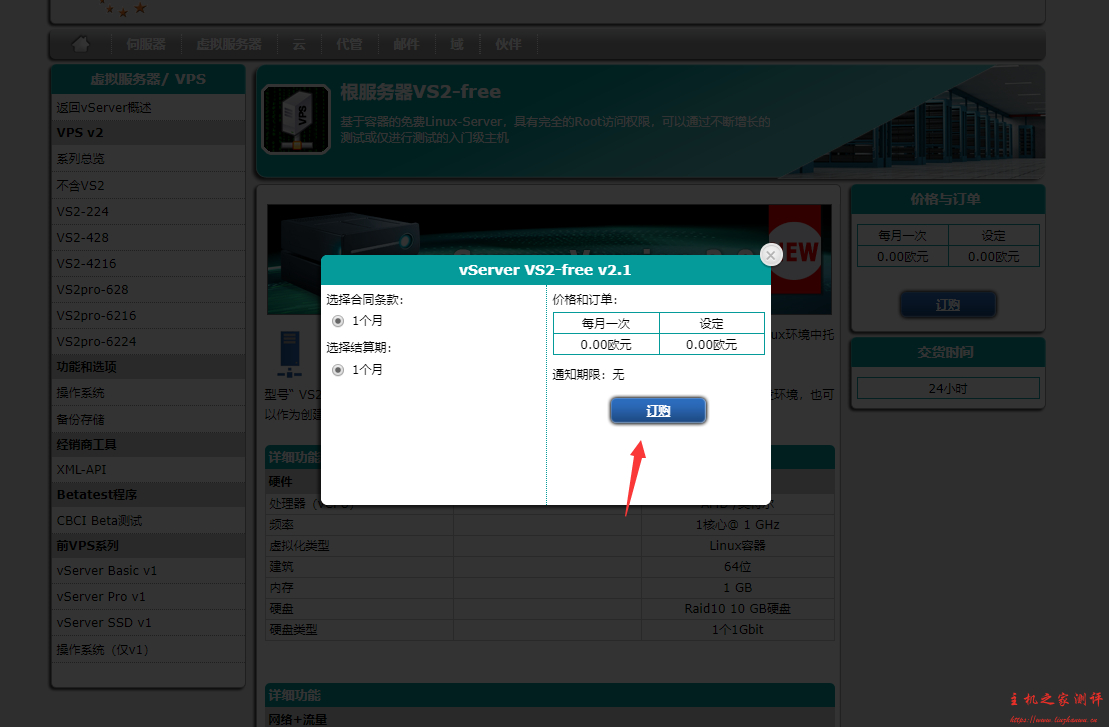The width and height of the screenshot is (1109, 727).
Task: Click the 订购 button in price sidebar
Action: point(948,305)
